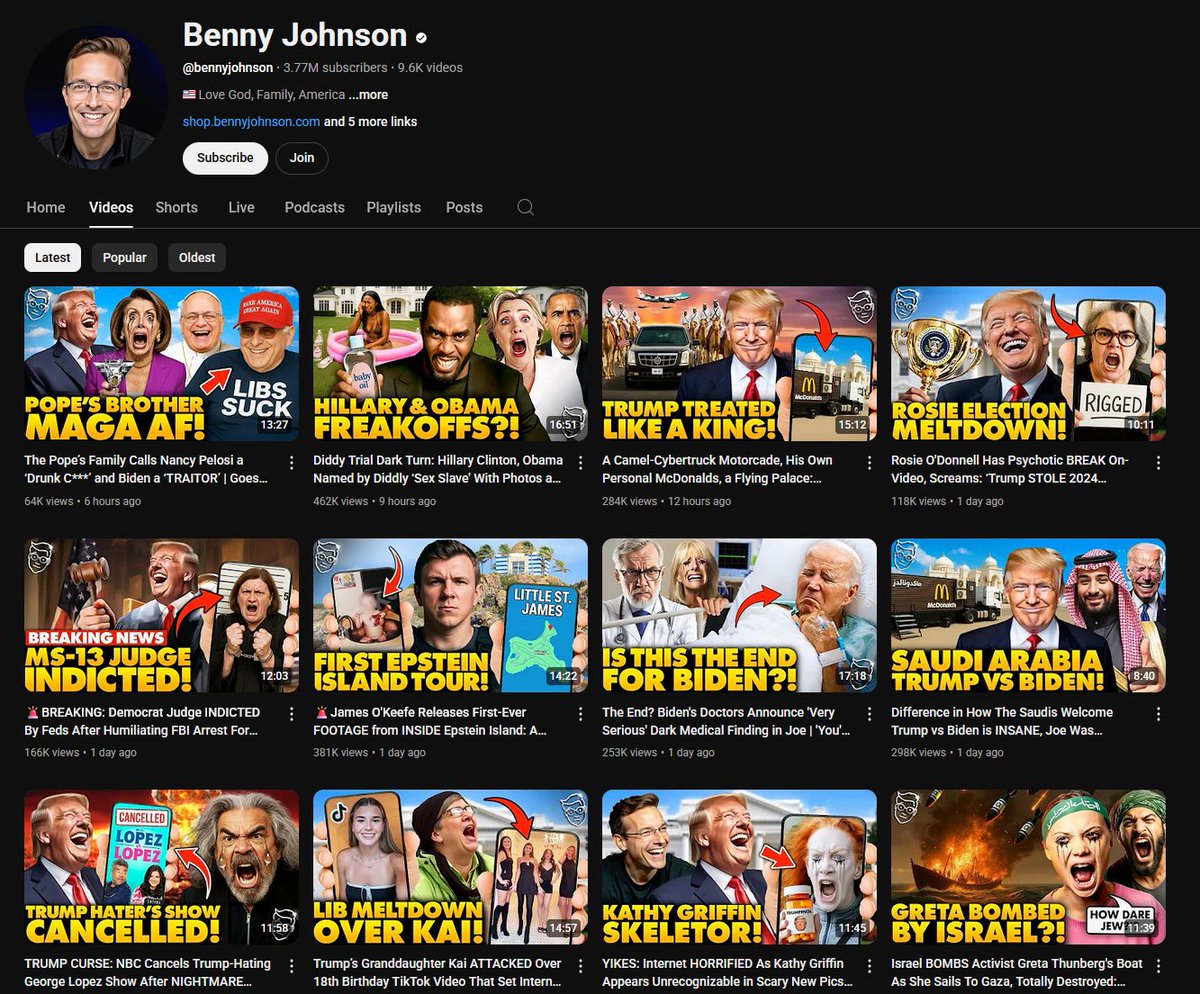The width and height of the screenshot is (1200, 994).
Task: Play the 'FIRST EPSTEIN ISLAND TOUR!' thumbnail
Action: [x=450, y=616]
